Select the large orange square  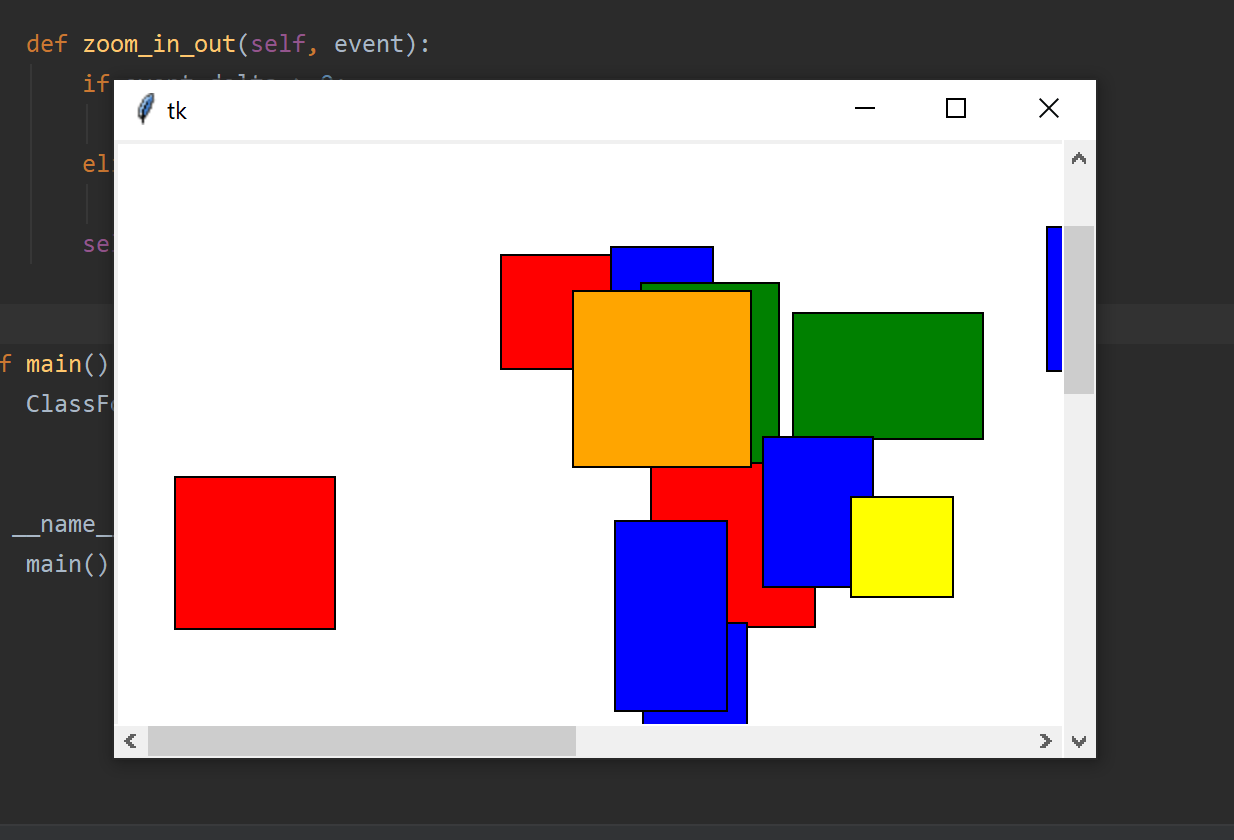(662, 378)
